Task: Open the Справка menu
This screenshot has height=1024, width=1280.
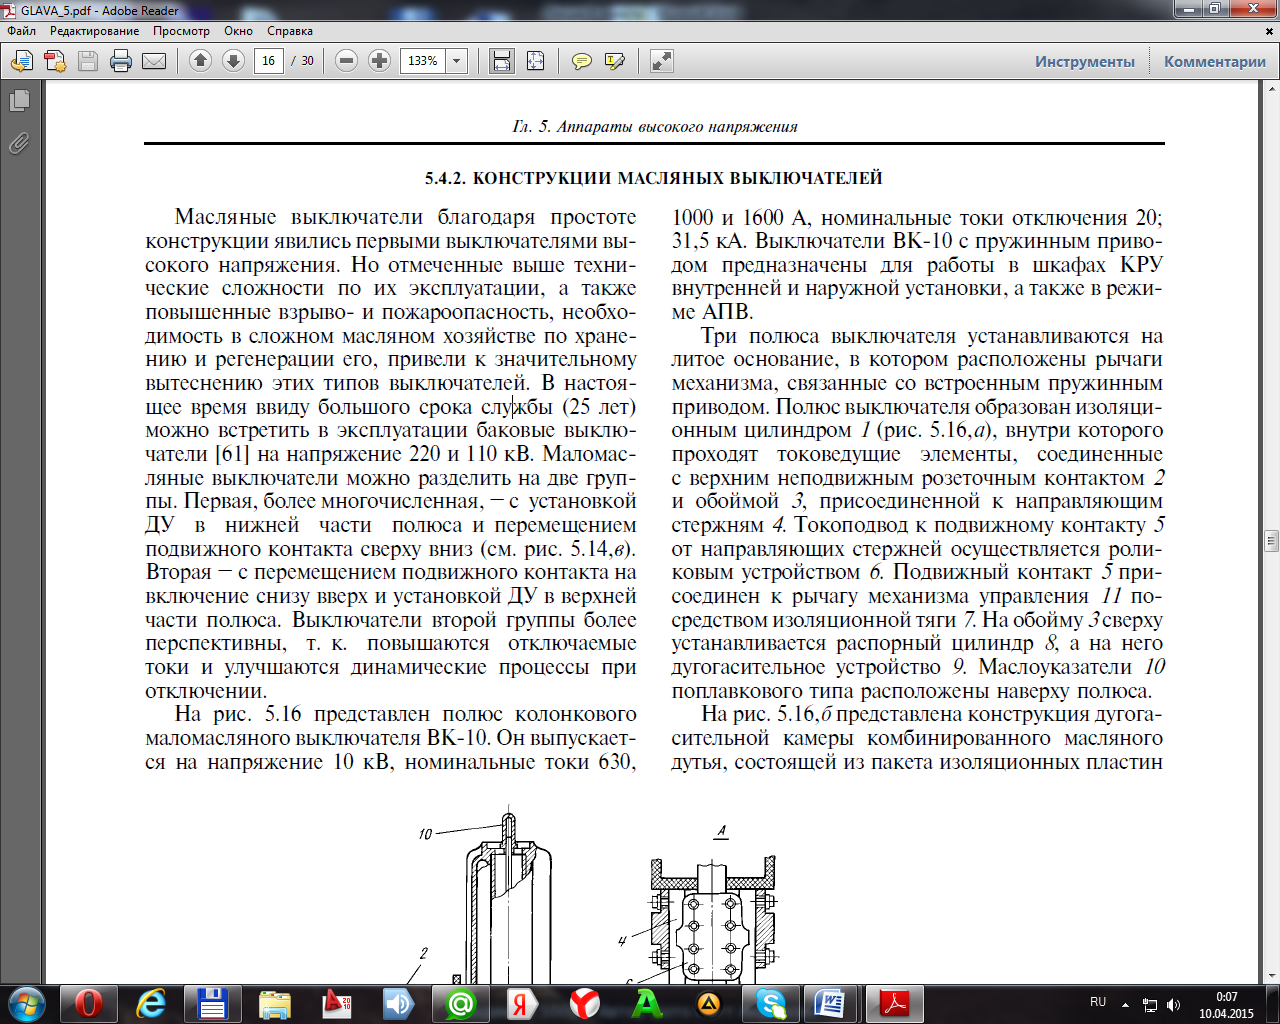Action: point(290,31)
